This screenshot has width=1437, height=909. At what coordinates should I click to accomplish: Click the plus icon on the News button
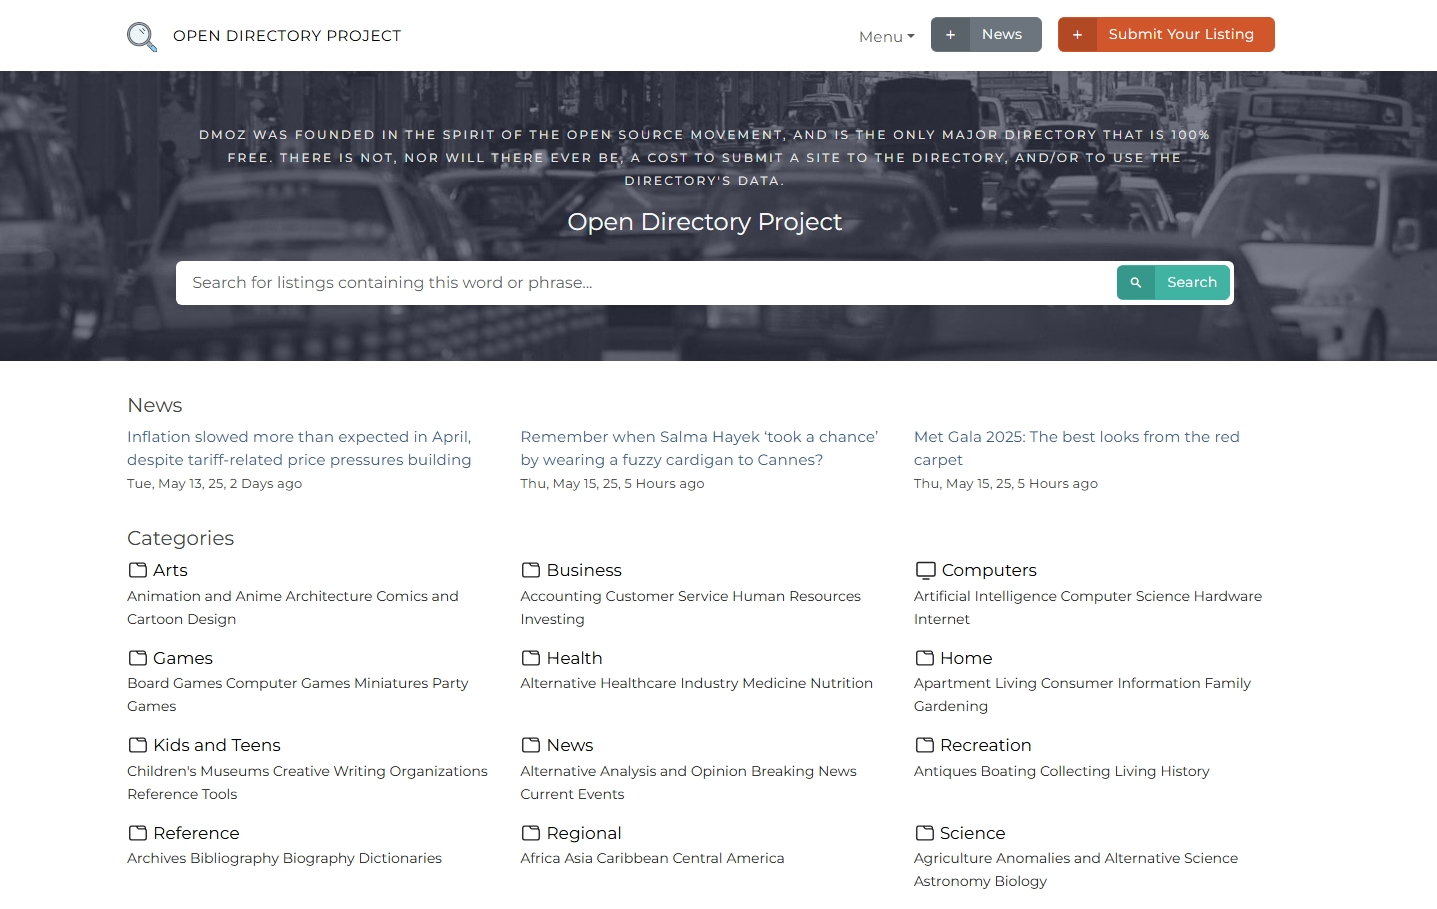[x=950, y=33]
